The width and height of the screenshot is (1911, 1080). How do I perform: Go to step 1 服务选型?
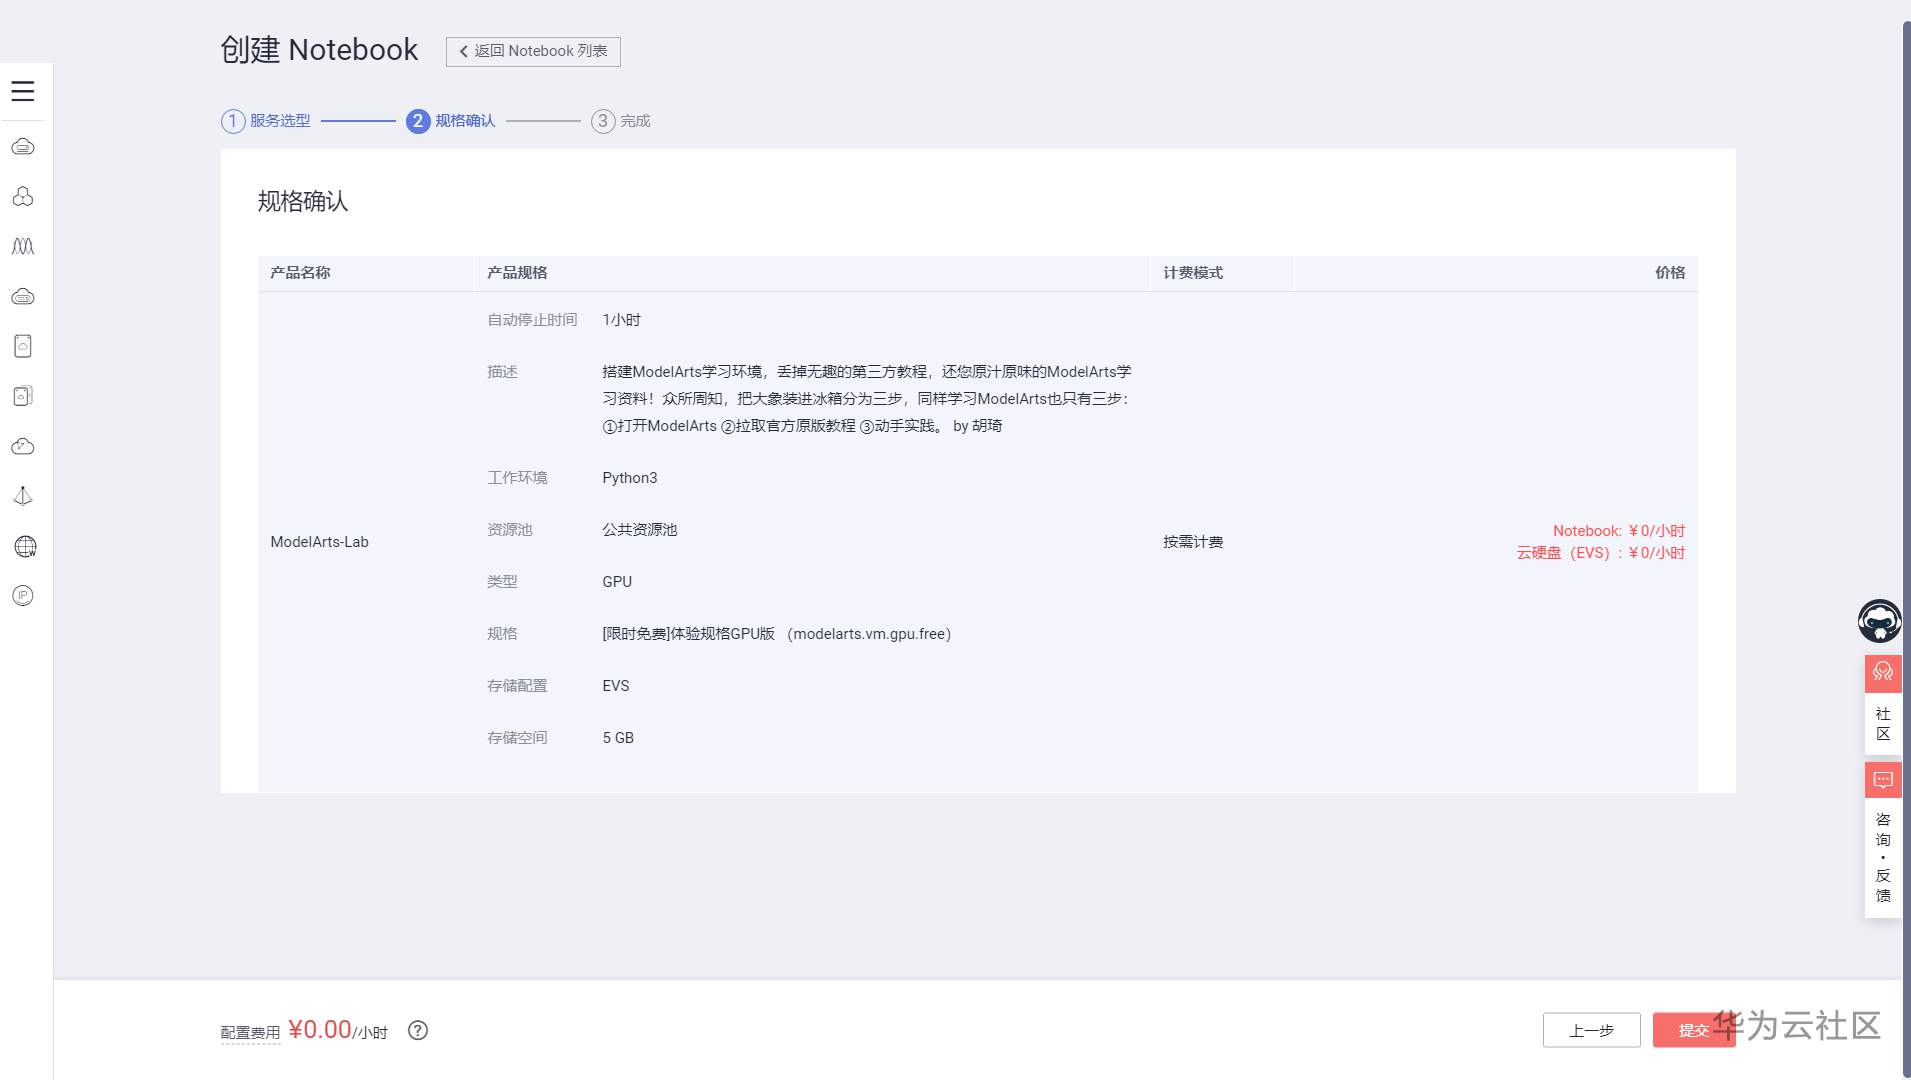pyautogui.click(x=266, y=121)
